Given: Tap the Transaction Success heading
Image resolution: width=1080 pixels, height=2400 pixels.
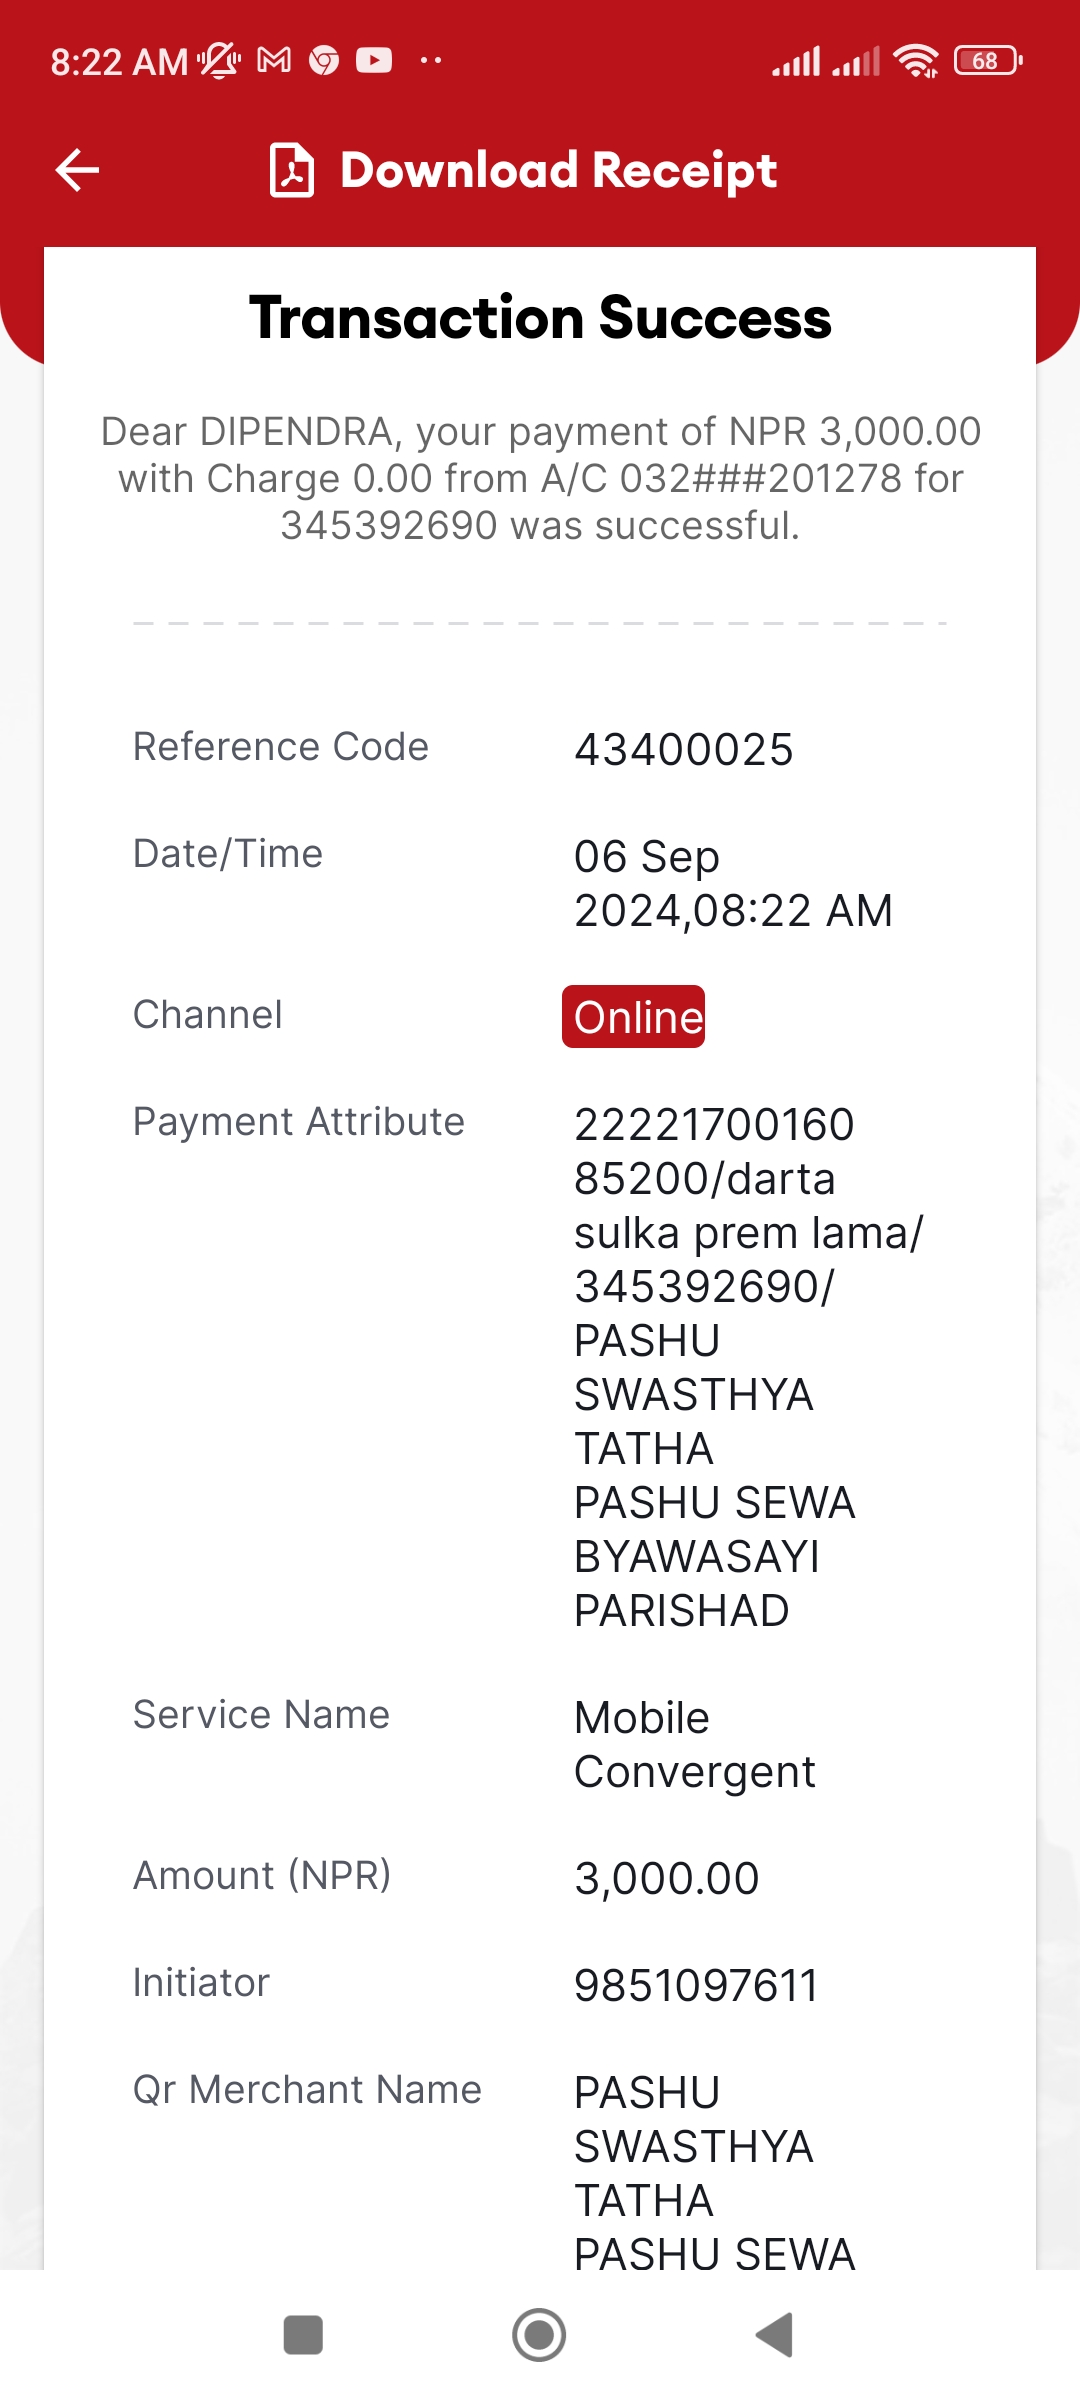Looking at the screenshot, I should pyautogui.click(x=540, y=317).
